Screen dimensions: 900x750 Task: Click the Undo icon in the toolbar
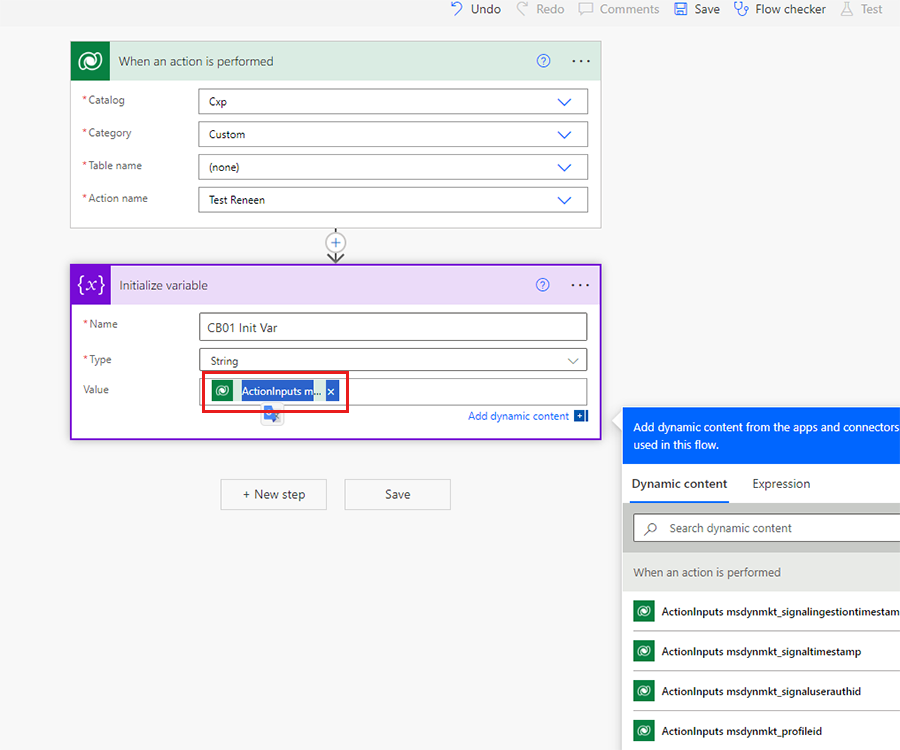point(456,9)
